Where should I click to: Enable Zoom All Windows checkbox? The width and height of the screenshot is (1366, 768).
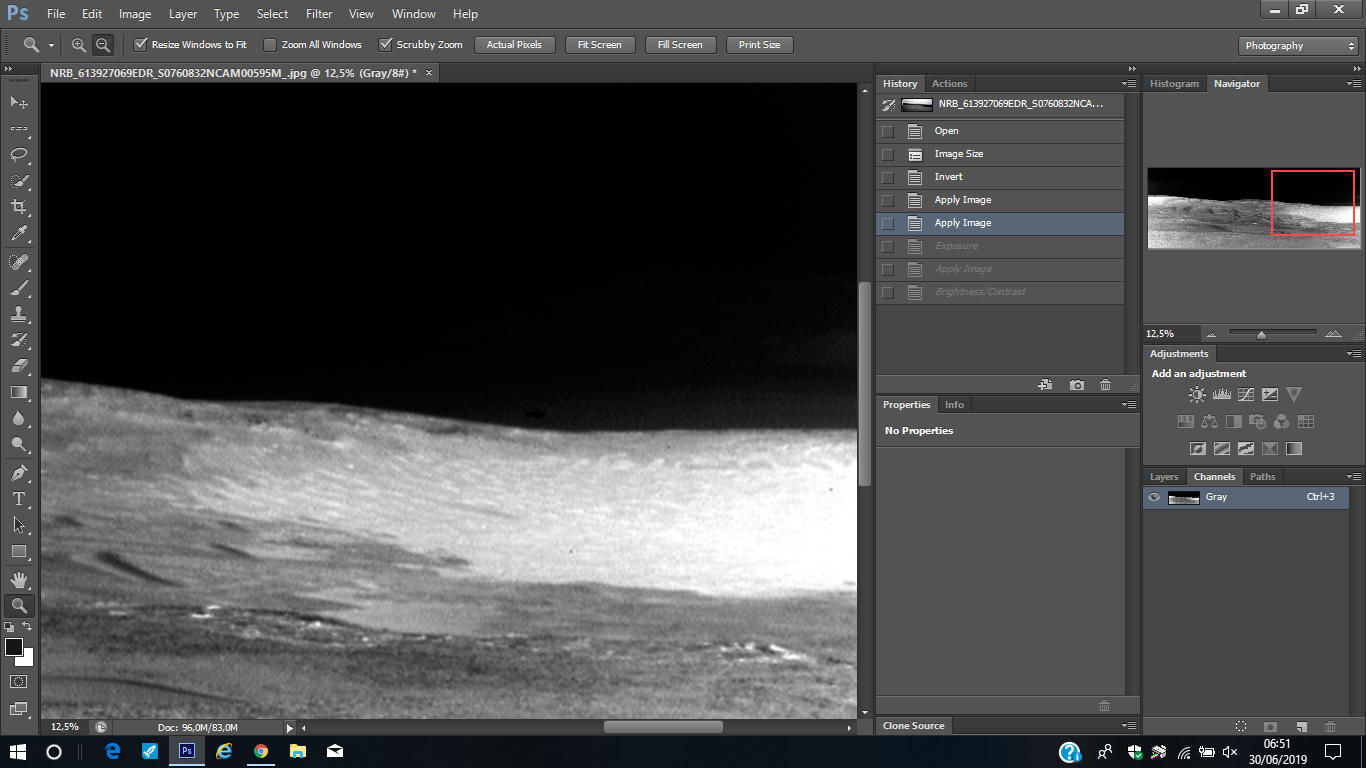pyautogui.click(x=270, y=45)
